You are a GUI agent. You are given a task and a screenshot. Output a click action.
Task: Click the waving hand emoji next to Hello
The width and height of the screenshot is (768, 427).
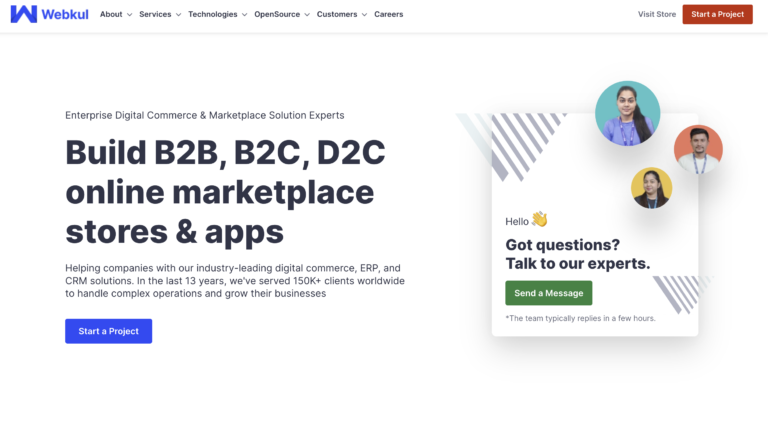pyautogui.click(x=539, y=219)
